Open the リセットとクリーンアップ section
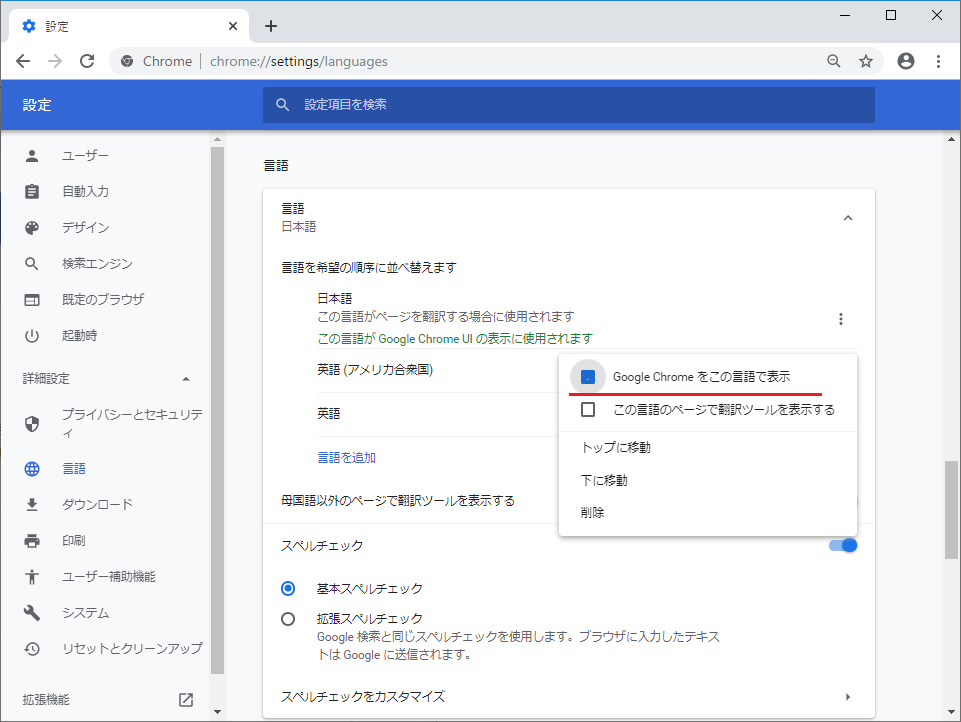961x722 pixels. click(132, 648)
